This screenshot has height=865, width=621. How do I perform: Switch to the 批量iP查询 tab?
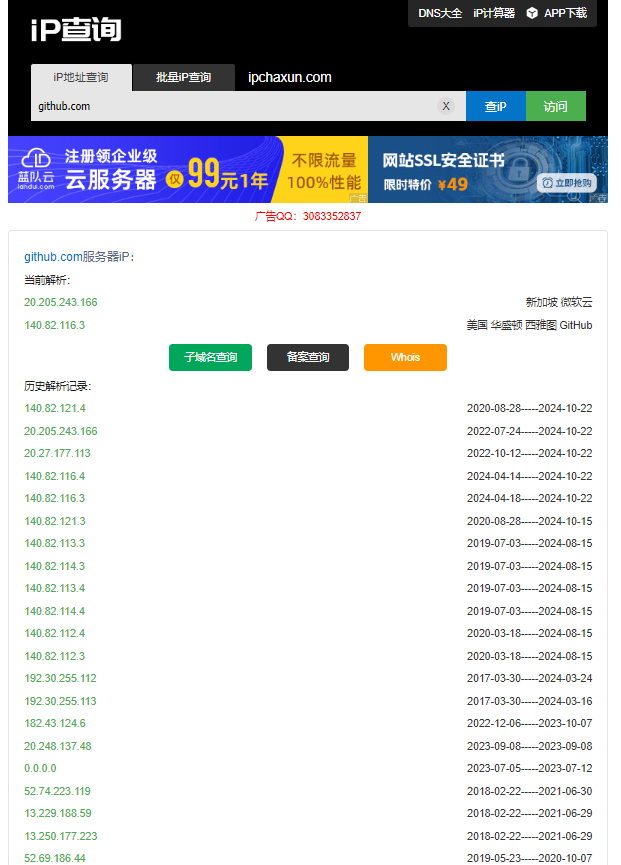[x=184, y=77]
